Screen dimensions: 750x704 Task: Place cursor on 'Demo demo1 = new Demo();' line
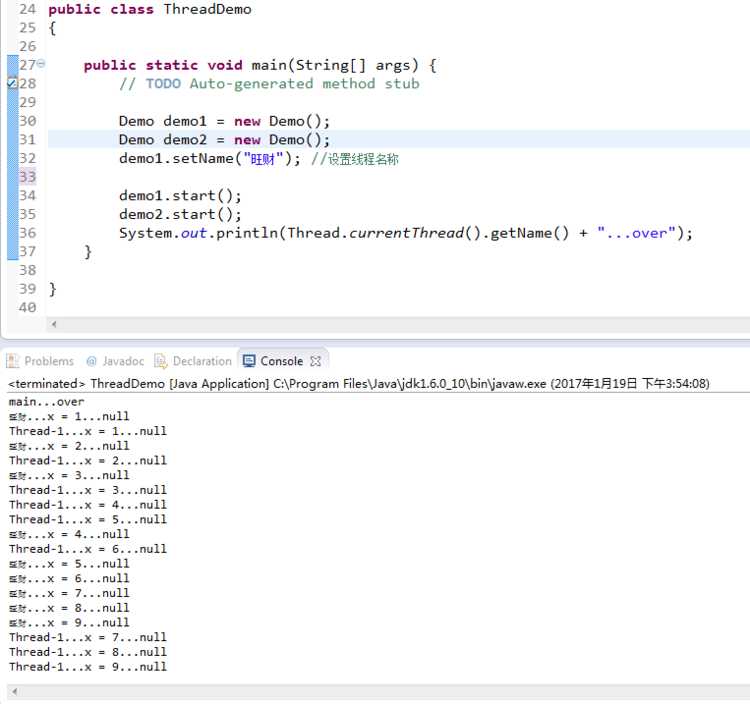pyautogui.click(x=224, y=121)
